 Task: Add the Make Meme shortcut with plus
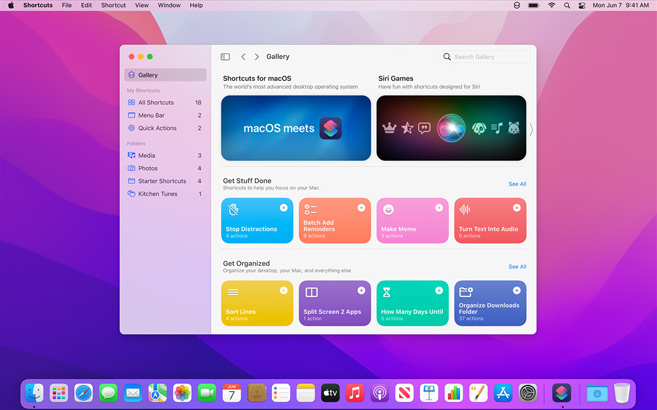[x=439, y=208]
